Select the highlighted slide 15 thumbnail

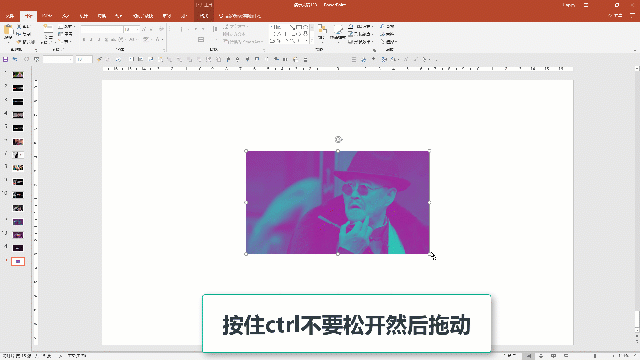18,261
